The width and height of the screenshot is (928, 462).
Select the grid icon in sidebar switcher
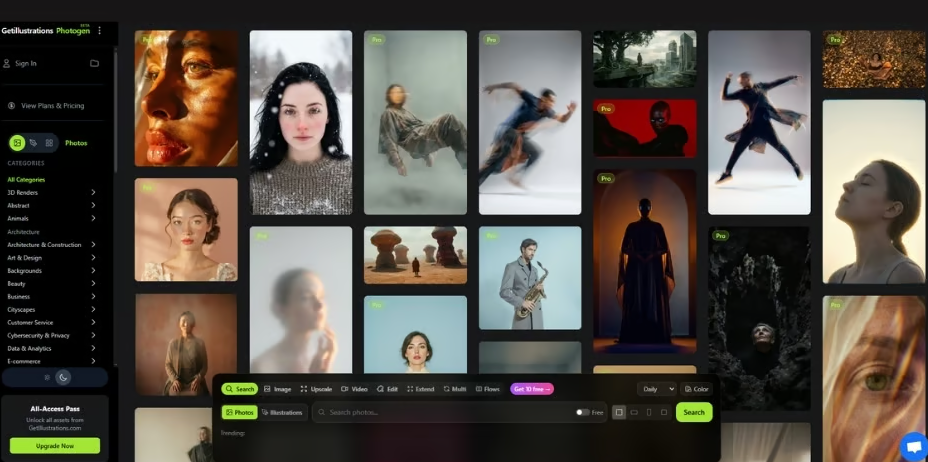click(x=49, y=143)
